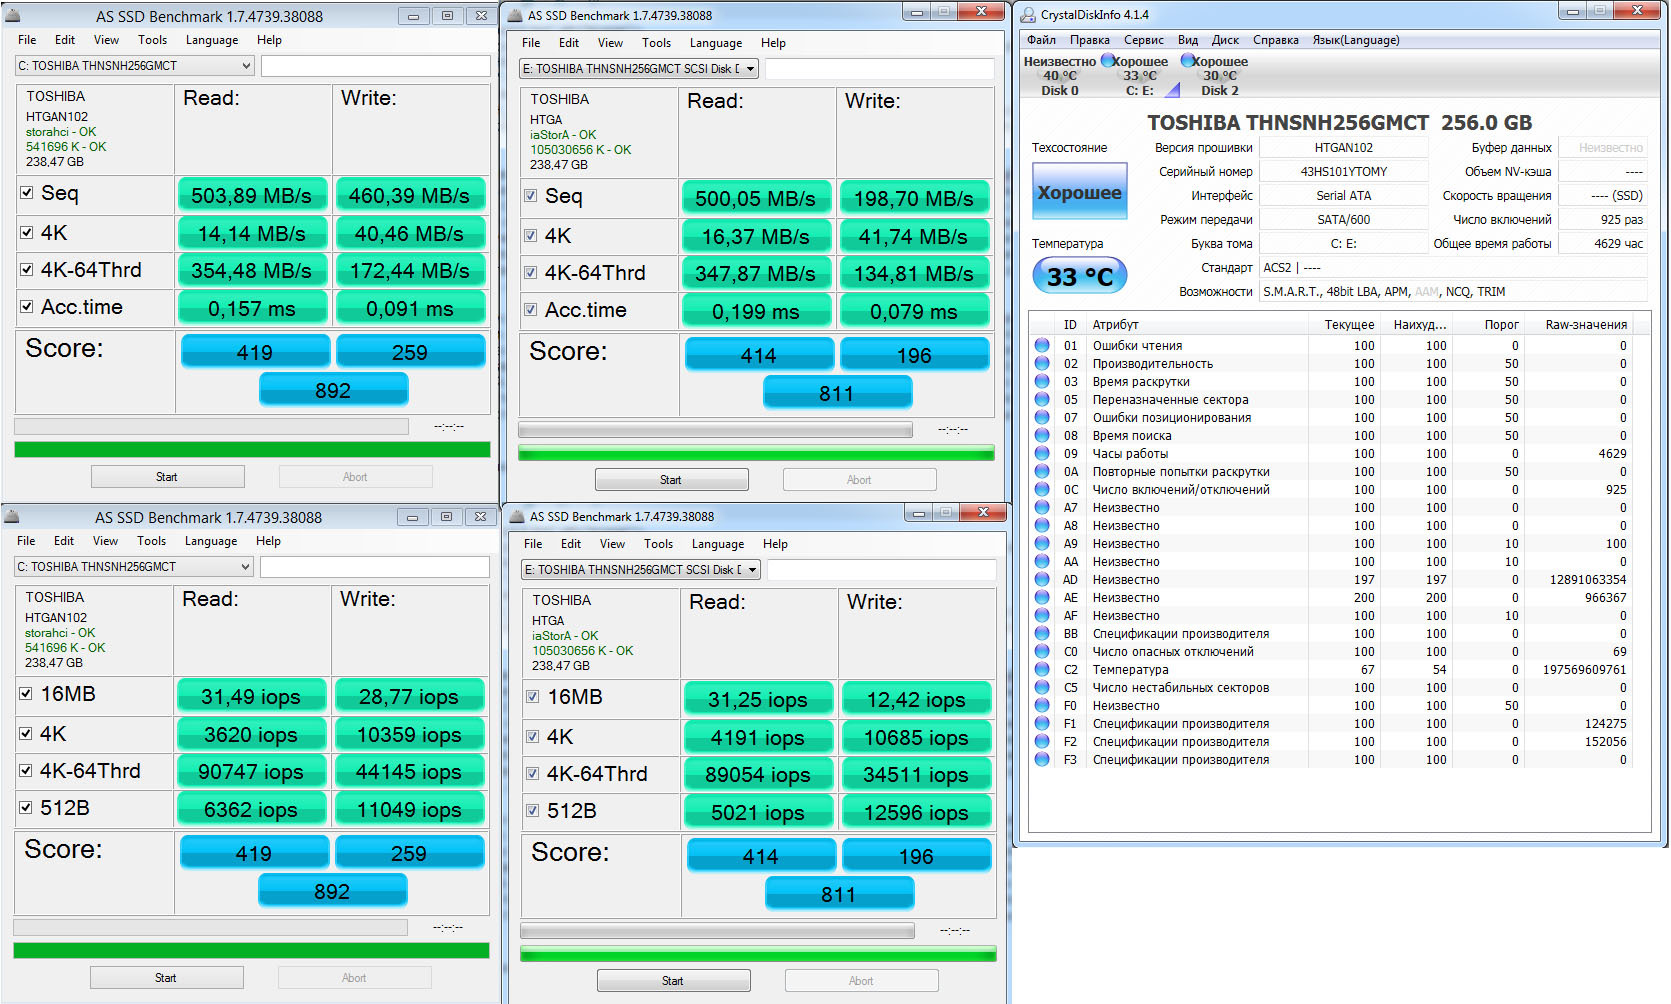
Task: Click the status circle for 0C Число включений/отключений
Action: [x=1042, y=489]
